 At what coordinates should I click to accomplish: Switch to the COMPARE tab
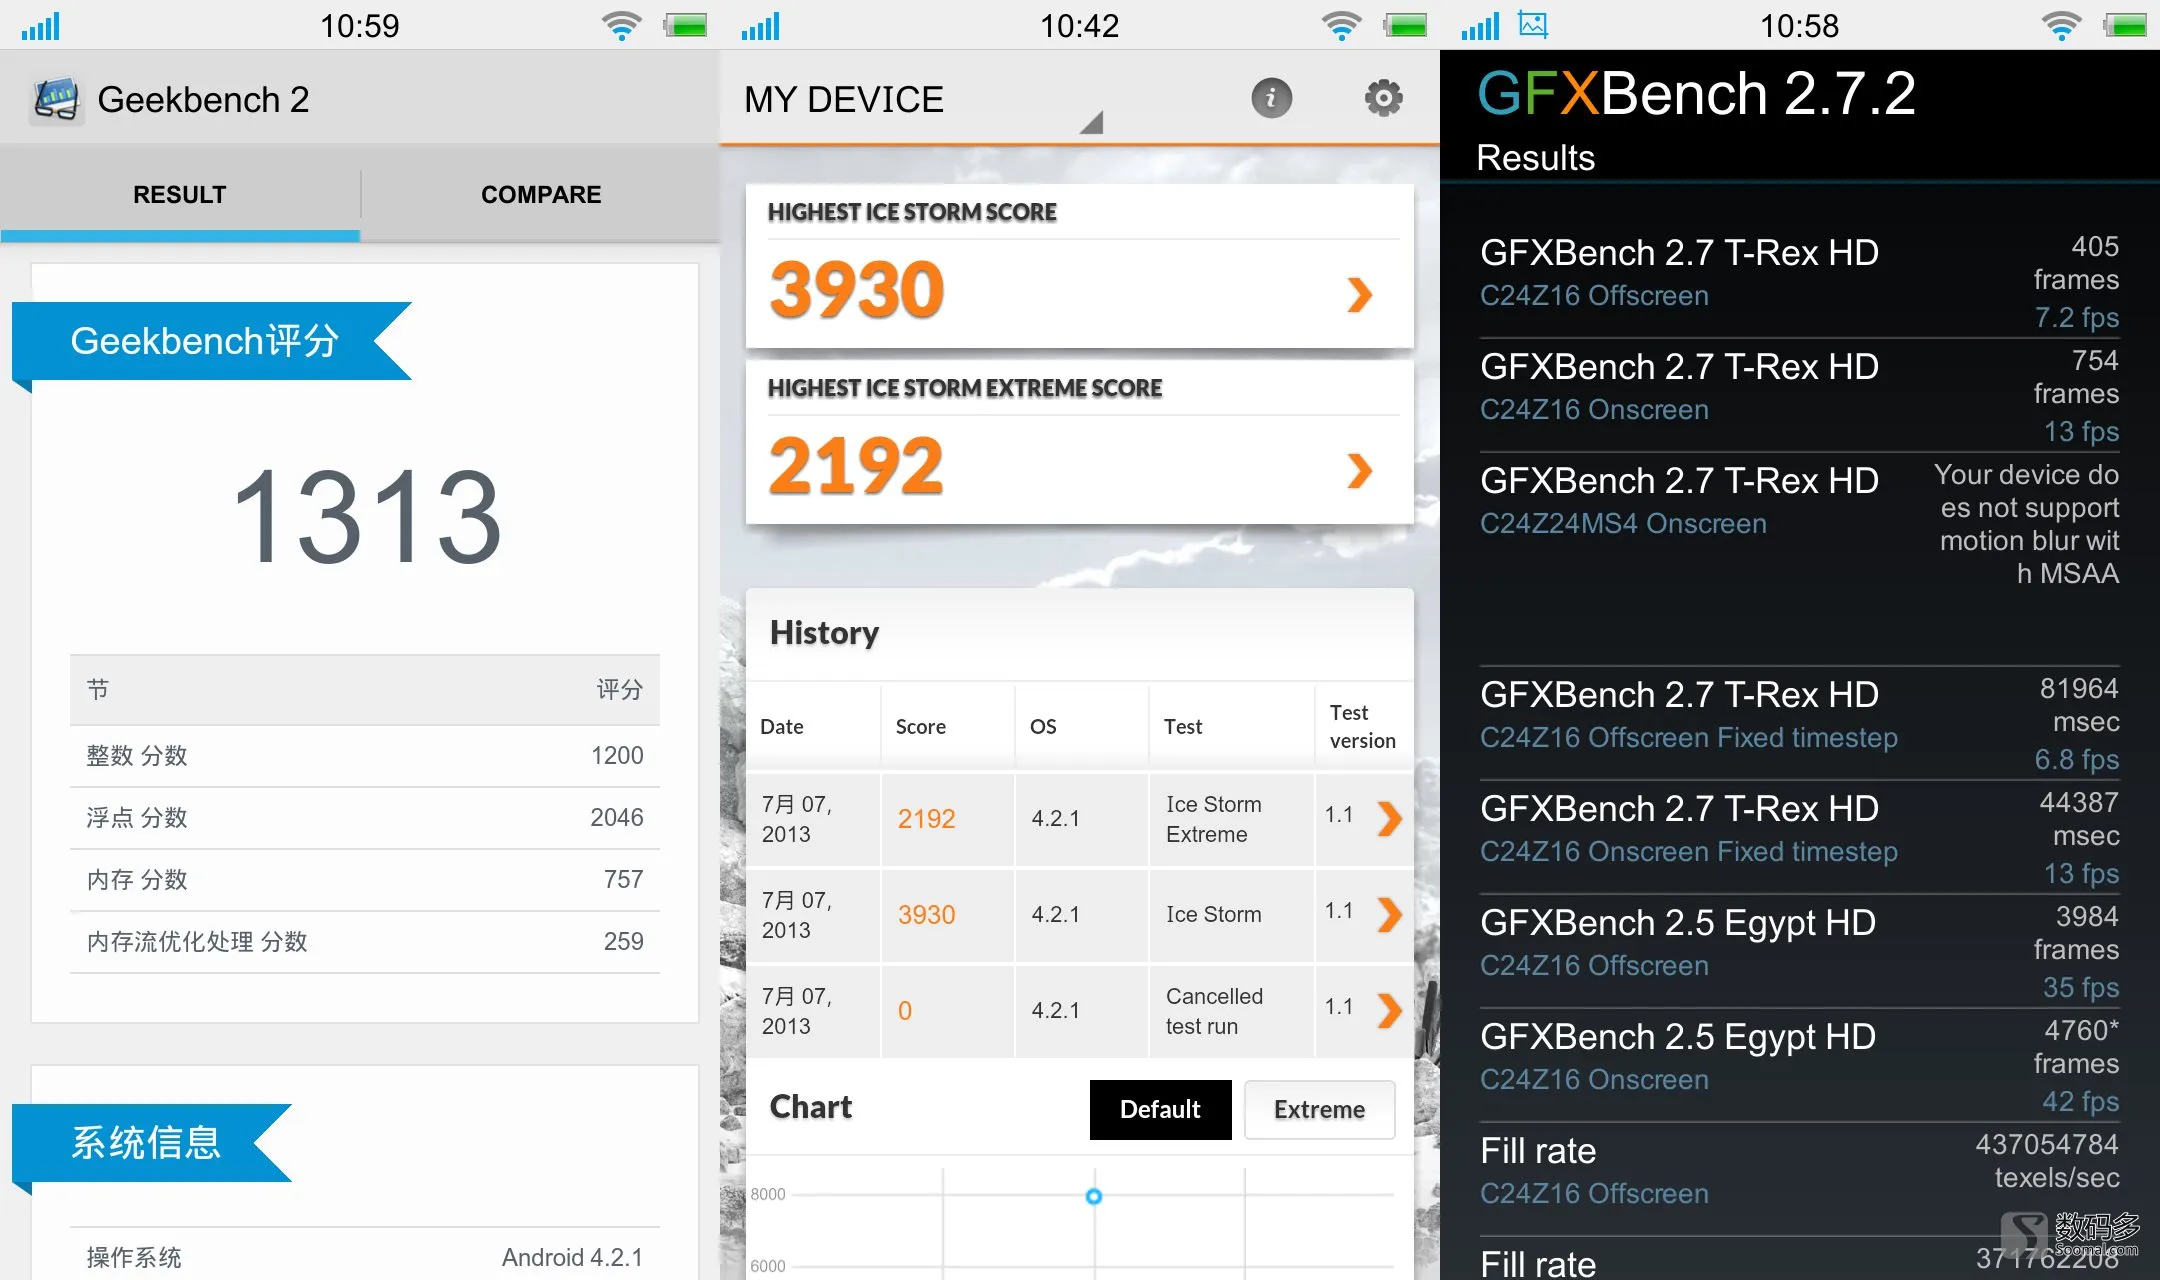click(541, 194)
